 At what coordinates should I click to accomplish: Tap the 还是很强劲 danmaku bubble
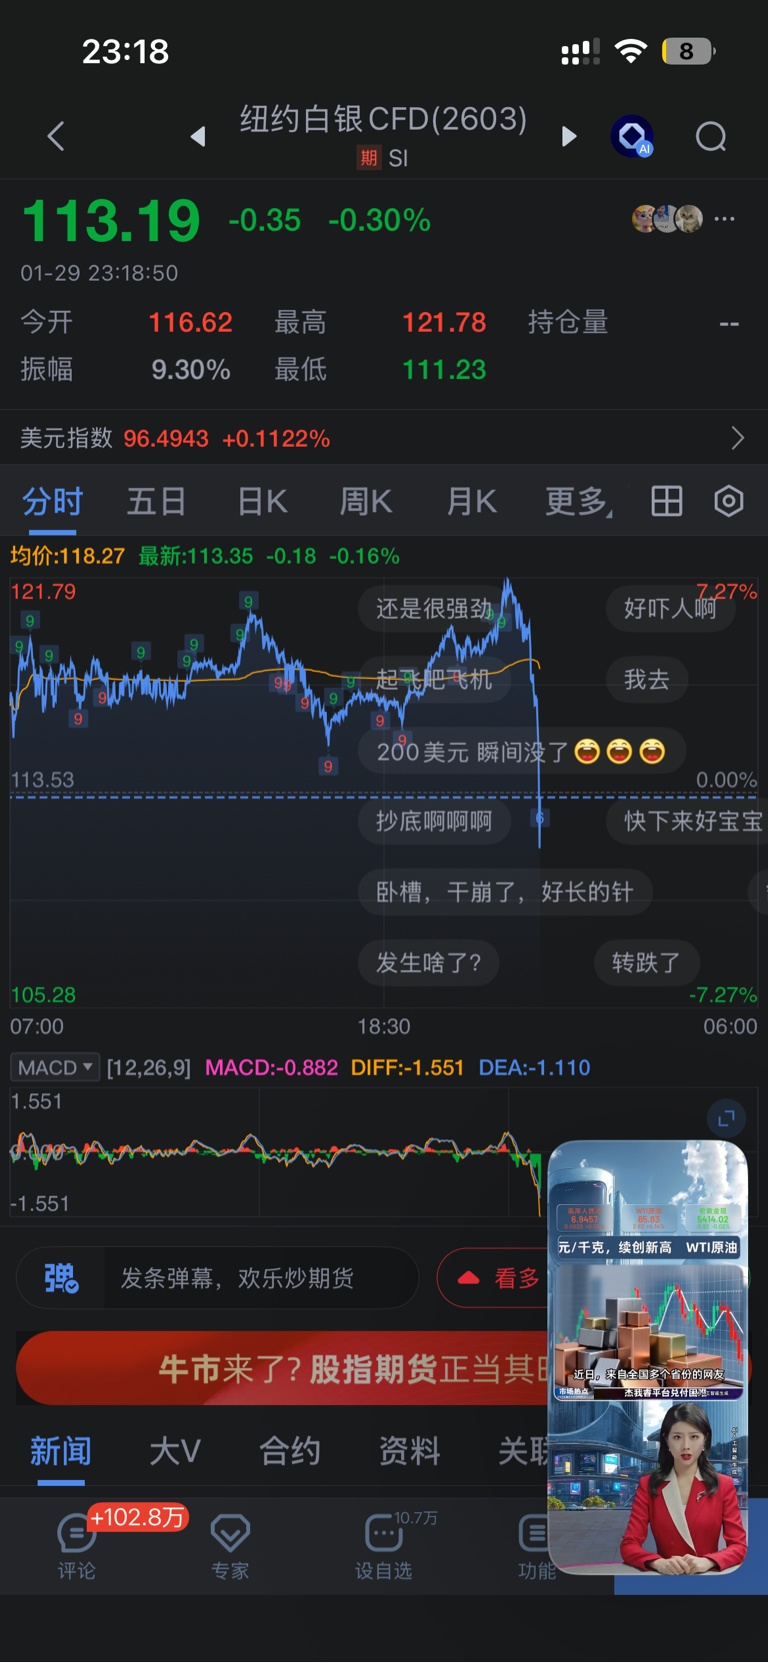[x=435, y=608]
